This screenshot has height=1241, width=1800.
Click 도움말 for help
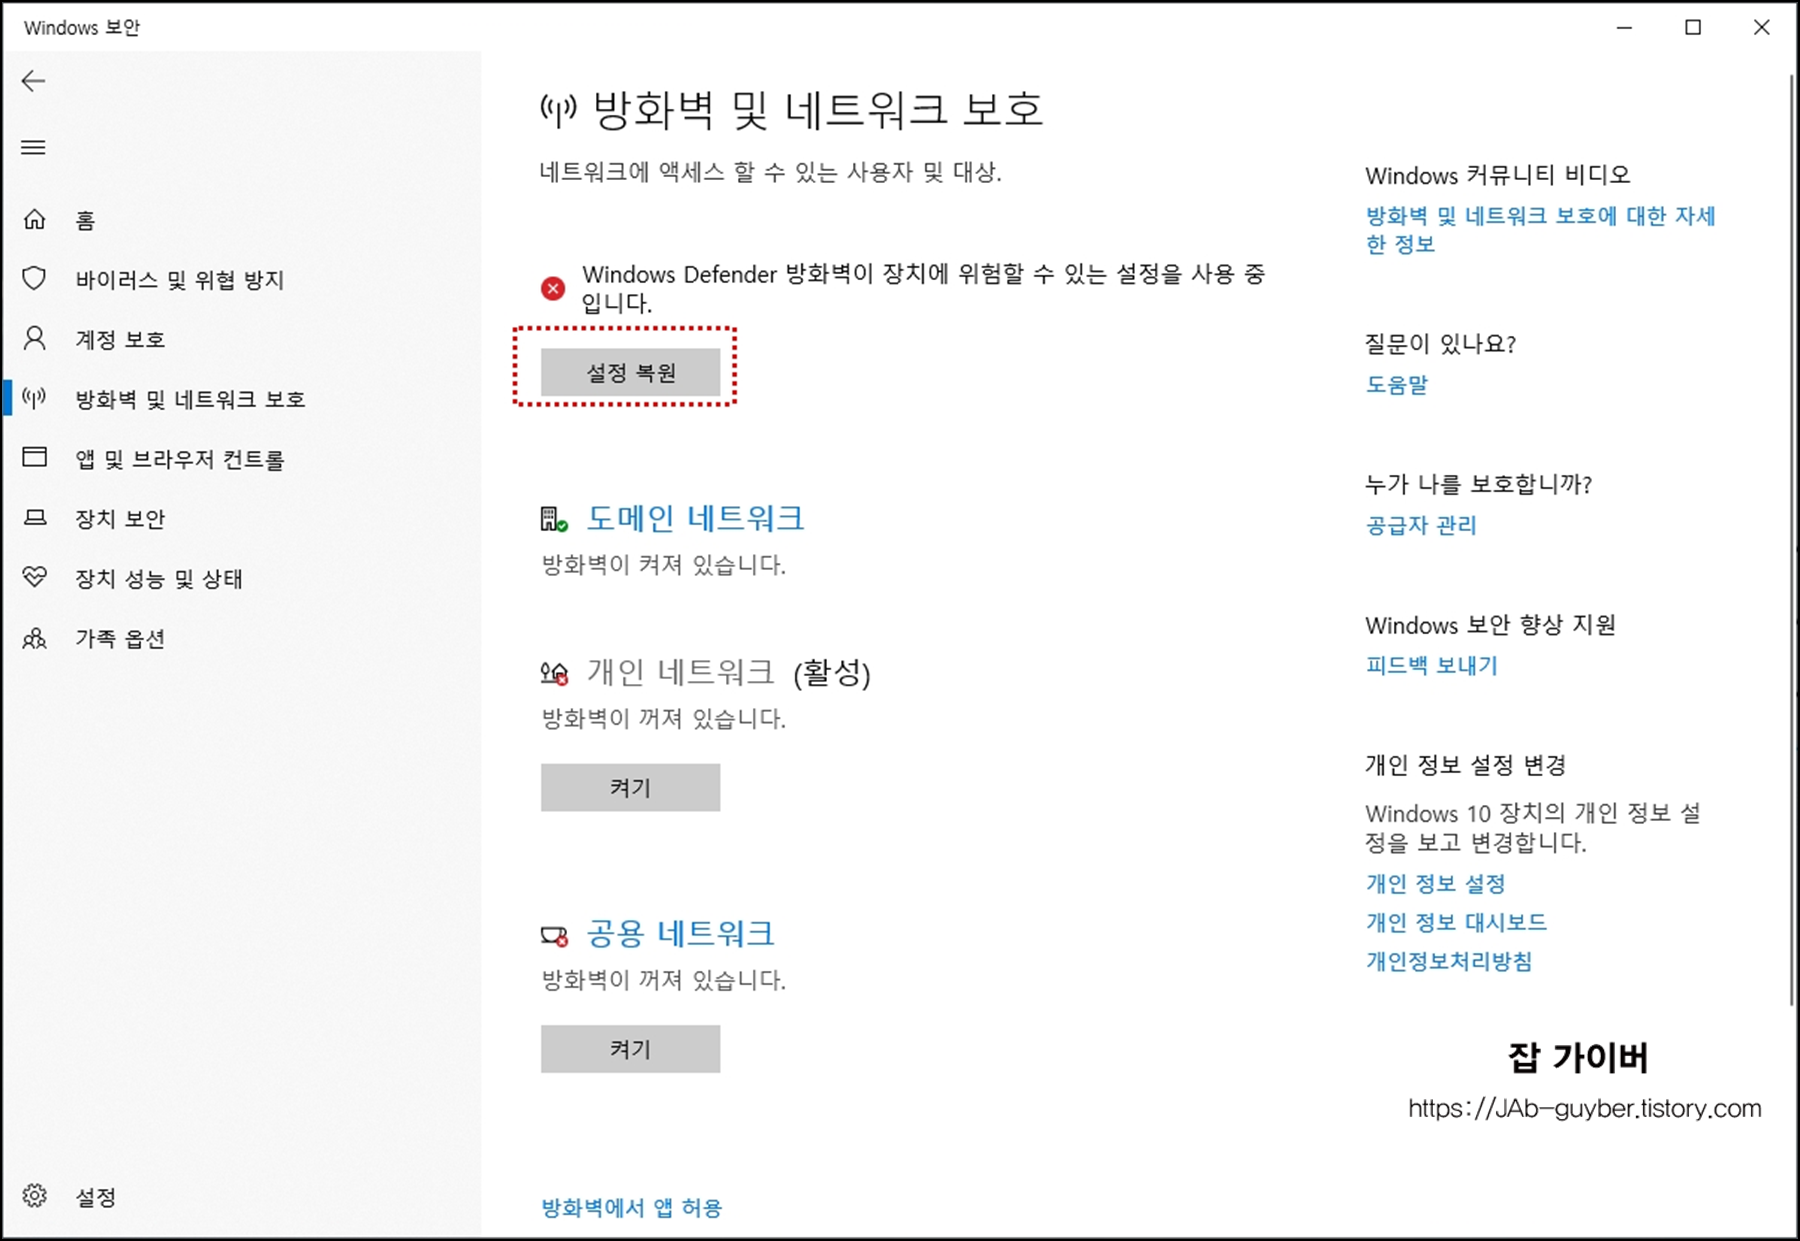coord(1398,385)
